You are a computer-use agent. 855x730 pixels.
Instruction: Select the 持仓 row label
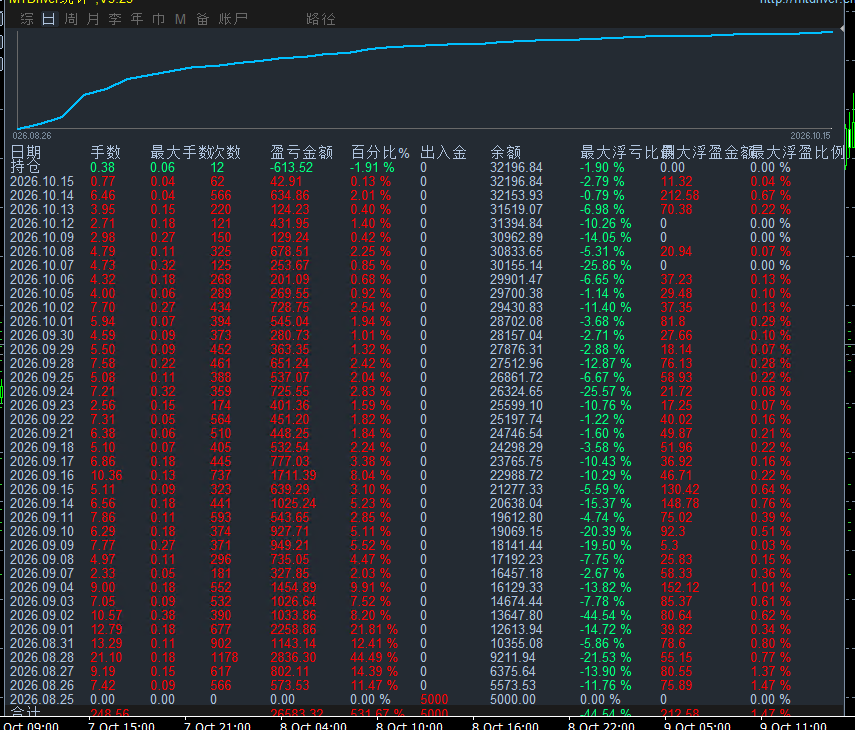click(25, 167)
